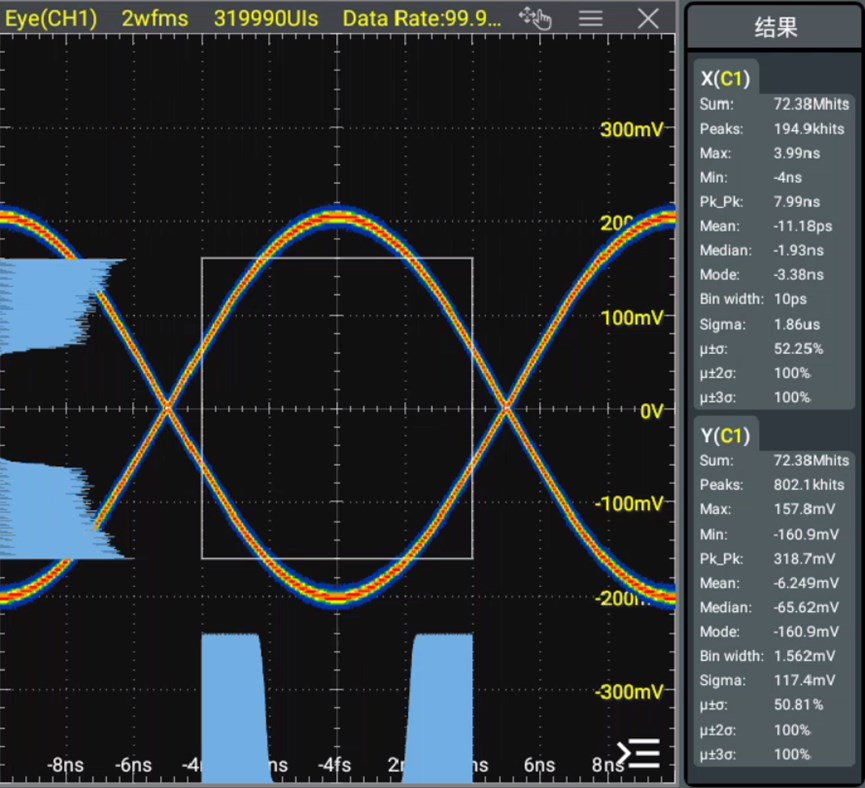The image size is (865, 788).
Task: Click the X Bin width value 10ps
Action: click(790, 299)
